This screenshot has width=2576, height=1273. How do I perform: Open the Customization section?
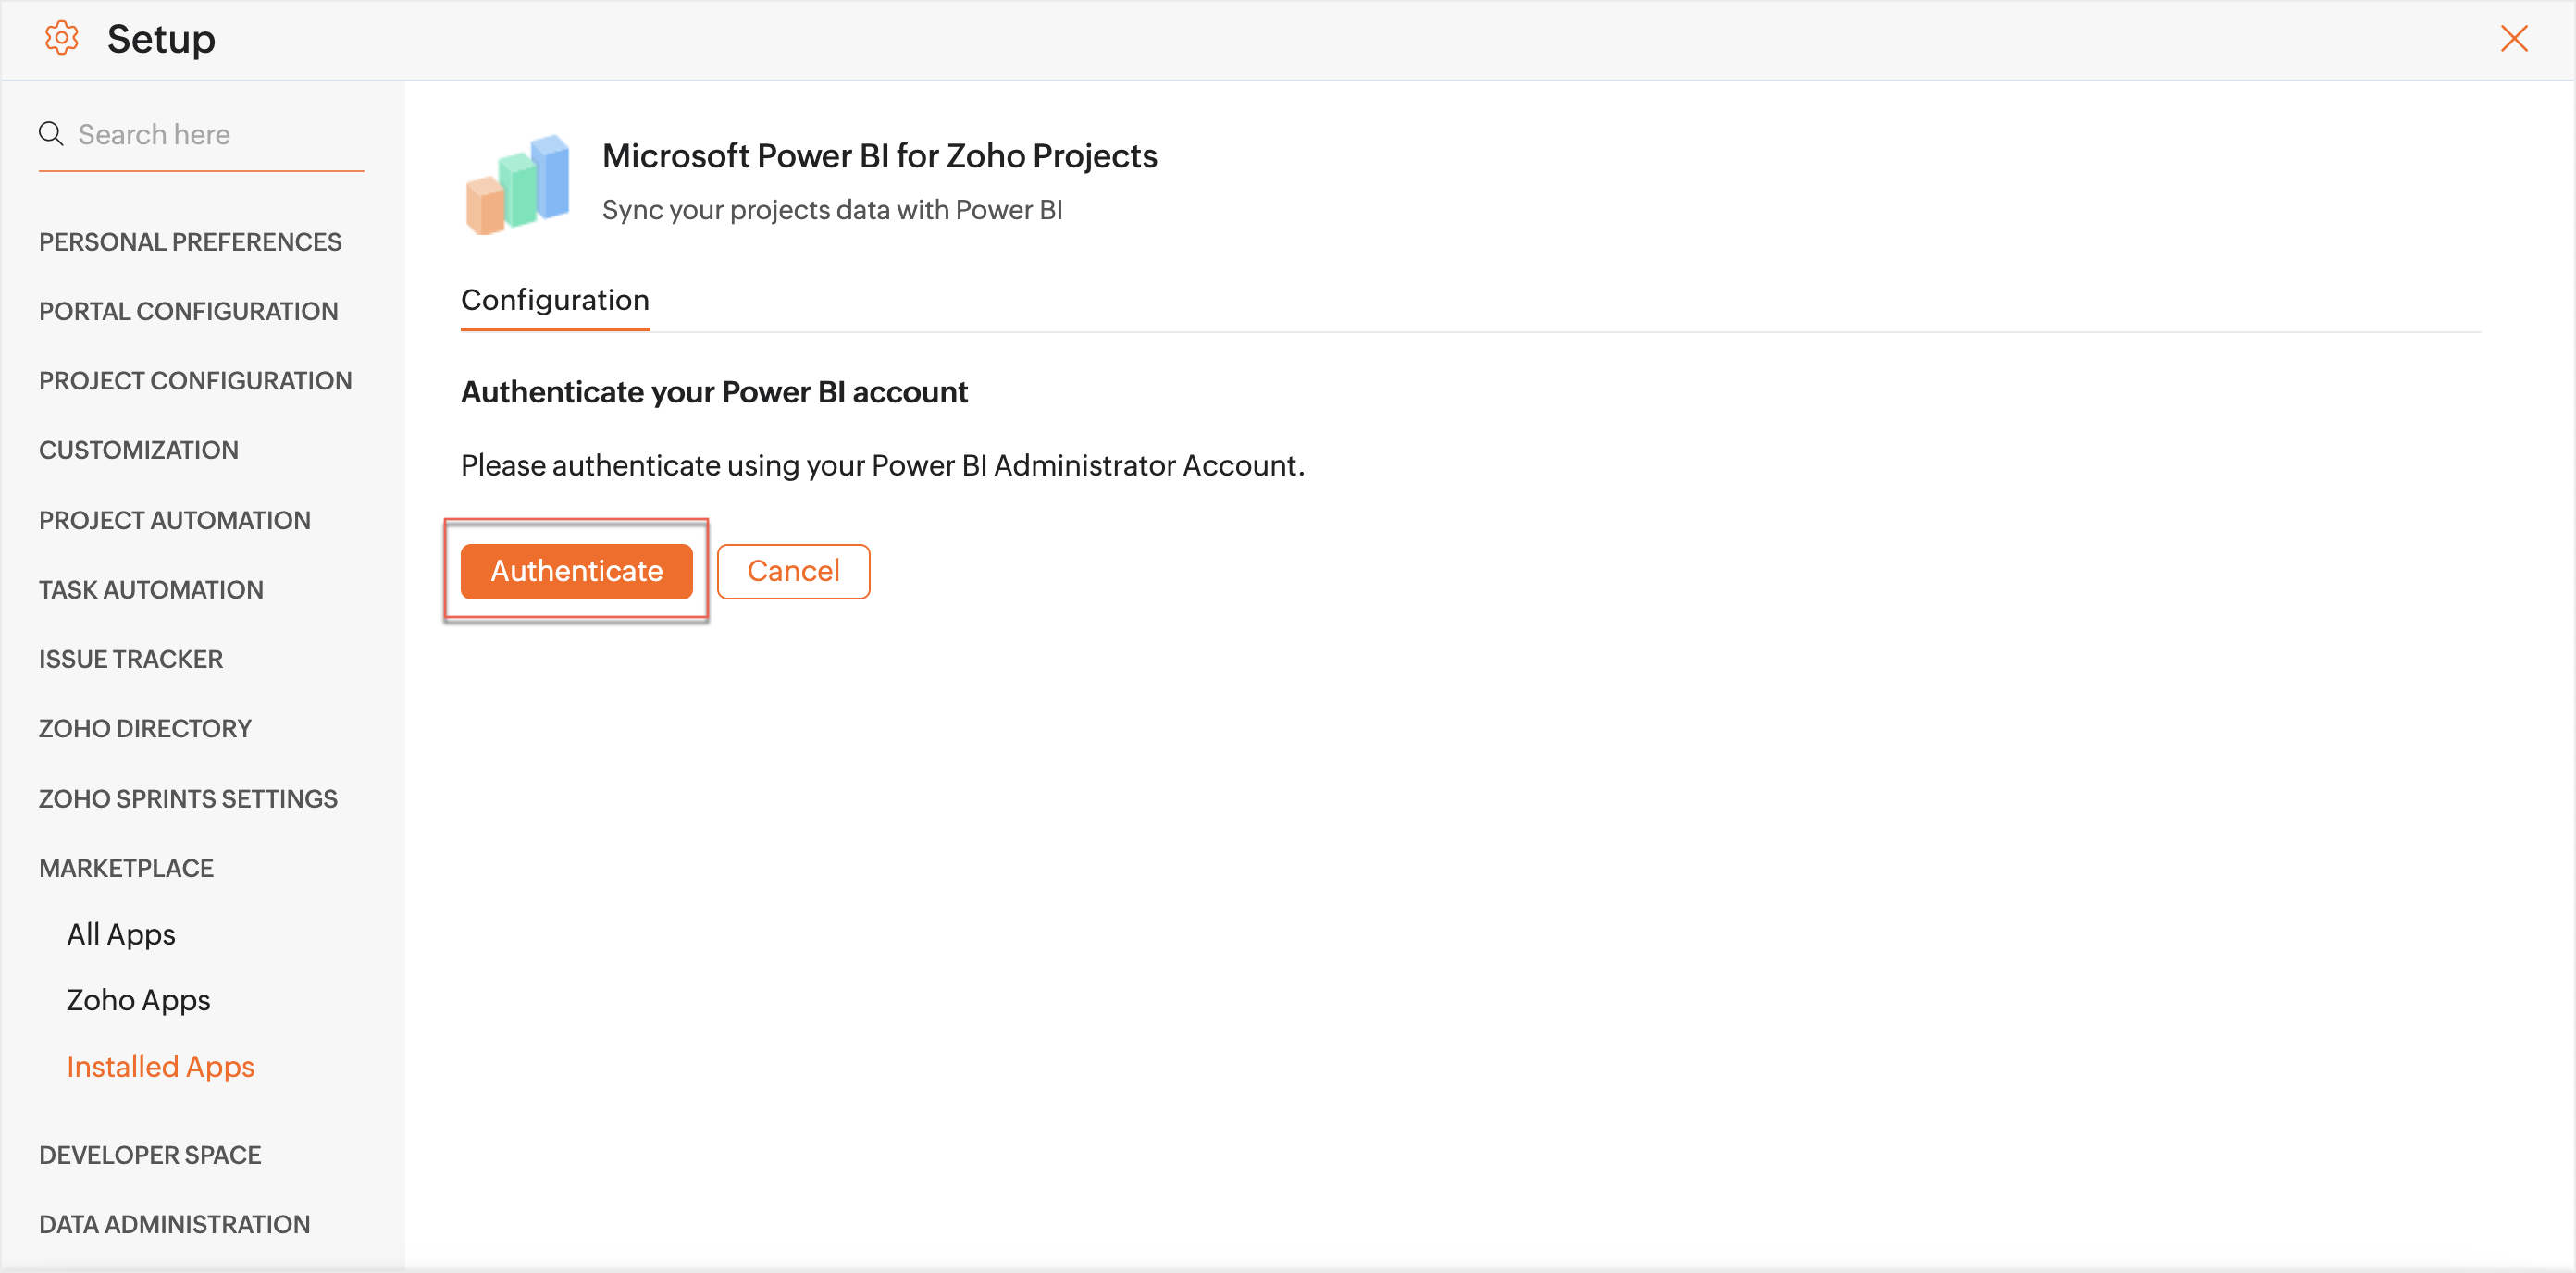(139, 450)
